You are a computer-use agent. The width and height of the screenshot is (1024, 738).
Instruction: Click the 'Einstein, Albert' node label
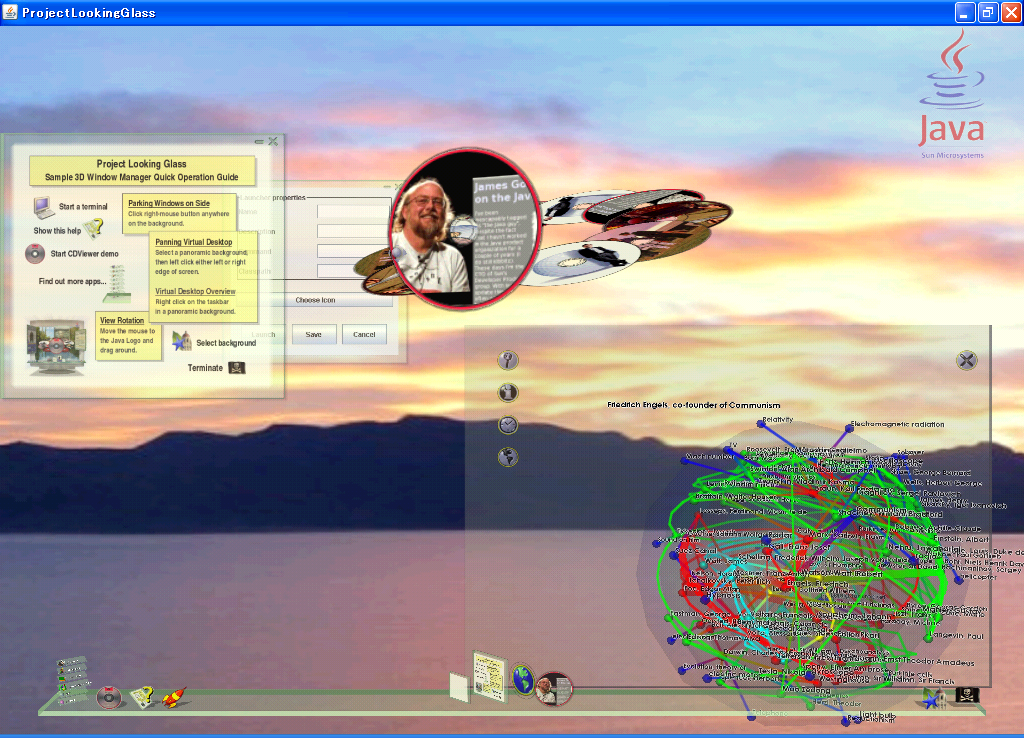(x=961, y=539)
